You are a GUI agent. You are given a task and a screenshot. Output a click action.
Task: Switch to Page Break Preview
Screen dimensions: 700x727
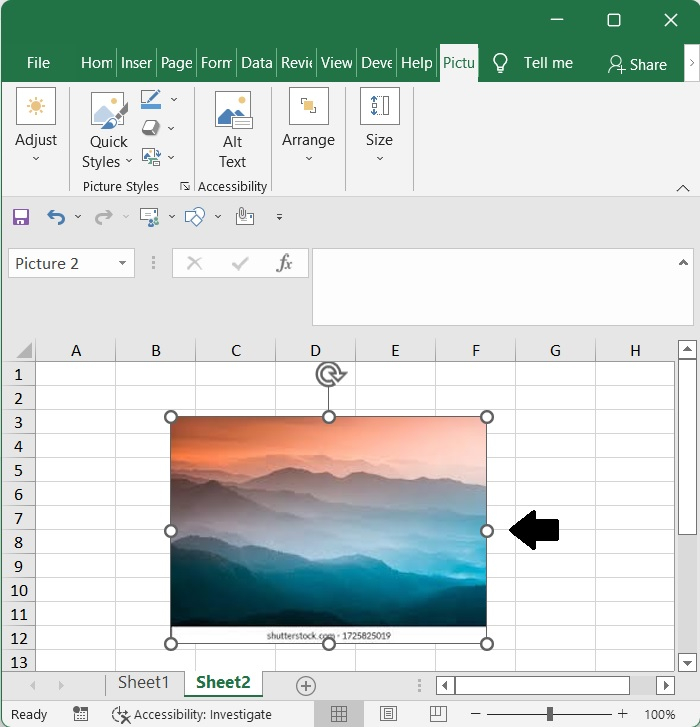(438, 714)
